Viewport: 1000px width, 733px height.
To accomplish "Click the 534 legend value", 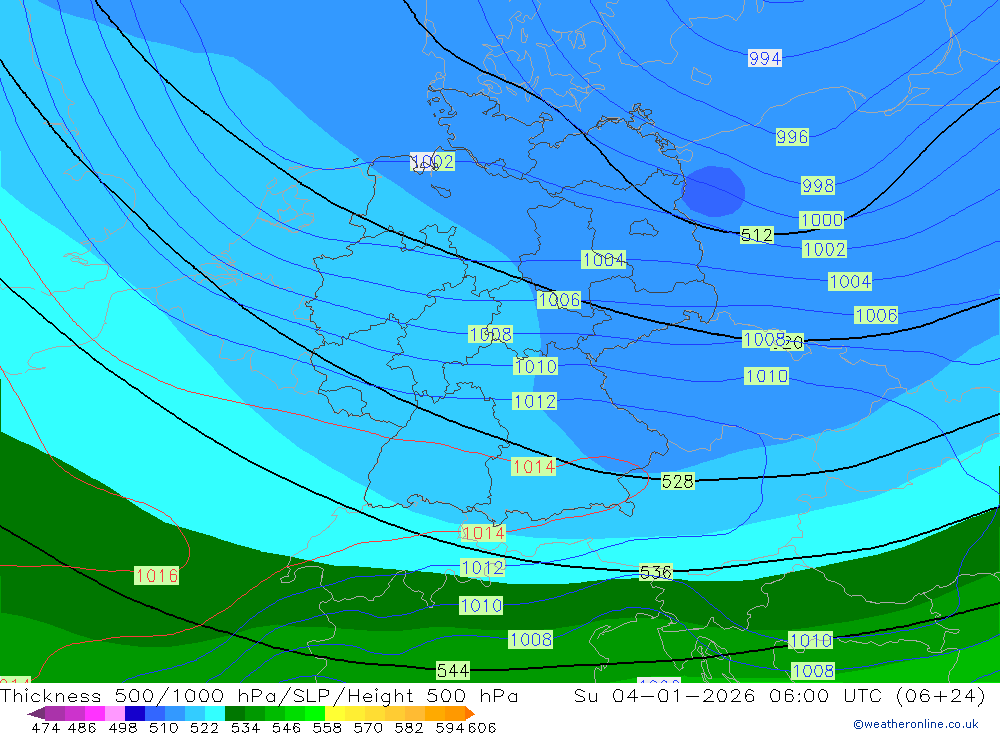I will coord(244,727).
